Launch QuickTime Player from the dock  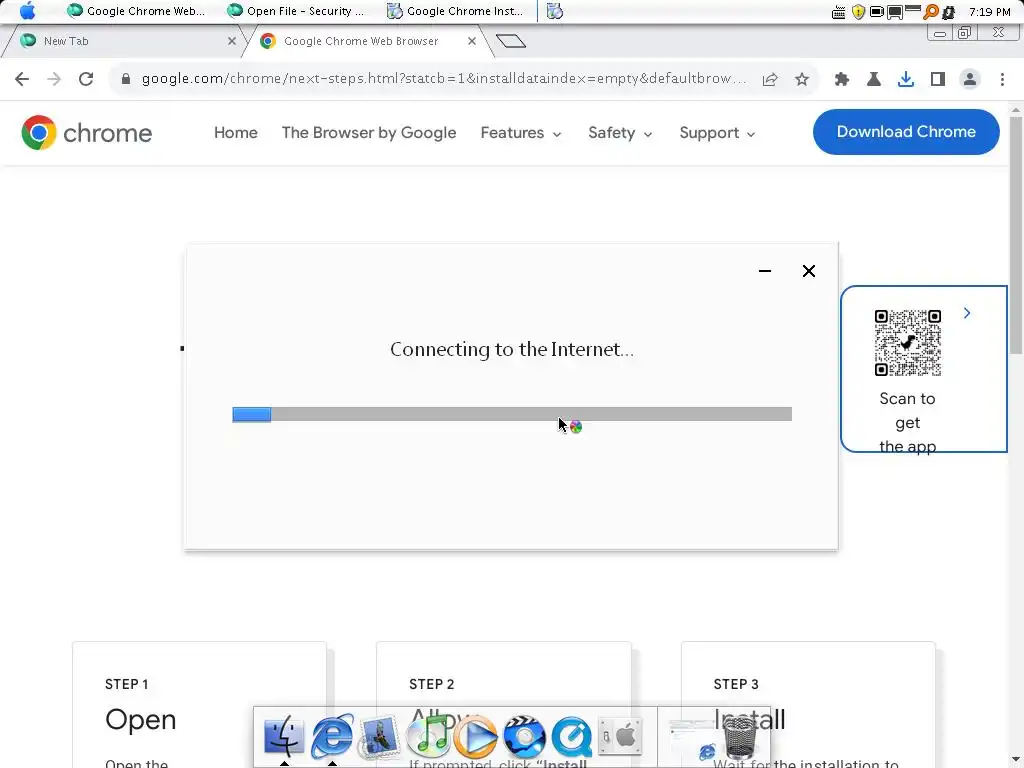click(x=571, y=737)
